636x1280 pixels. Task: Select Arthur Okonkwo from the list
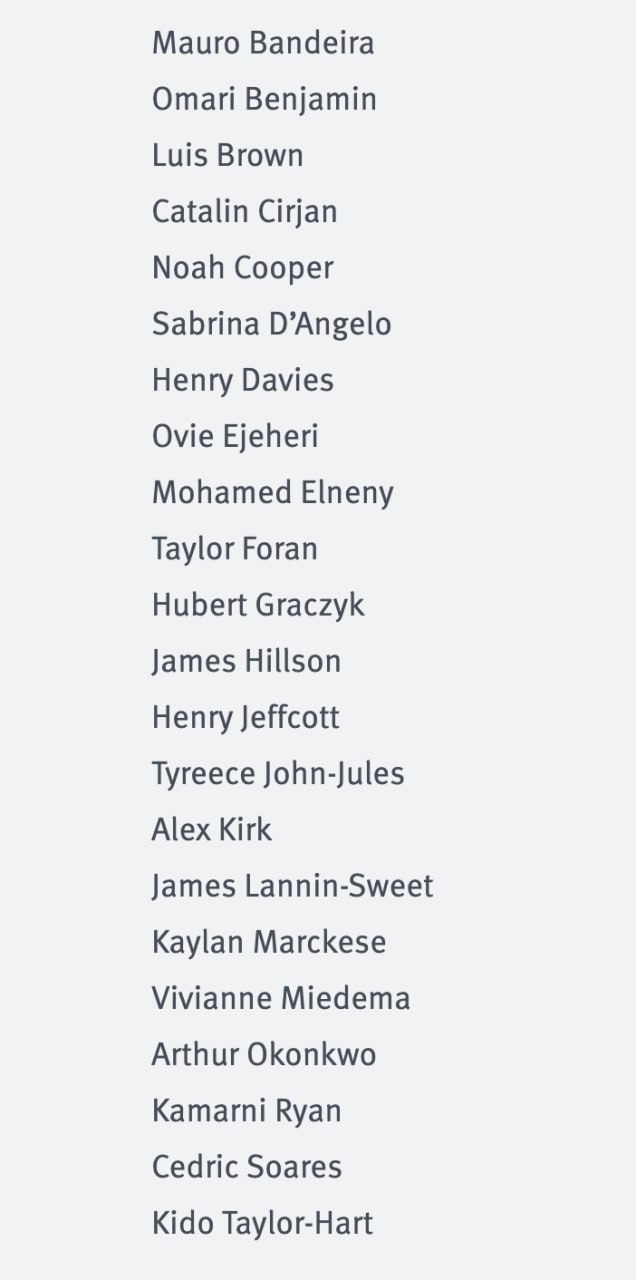[x=263, y=1054]
